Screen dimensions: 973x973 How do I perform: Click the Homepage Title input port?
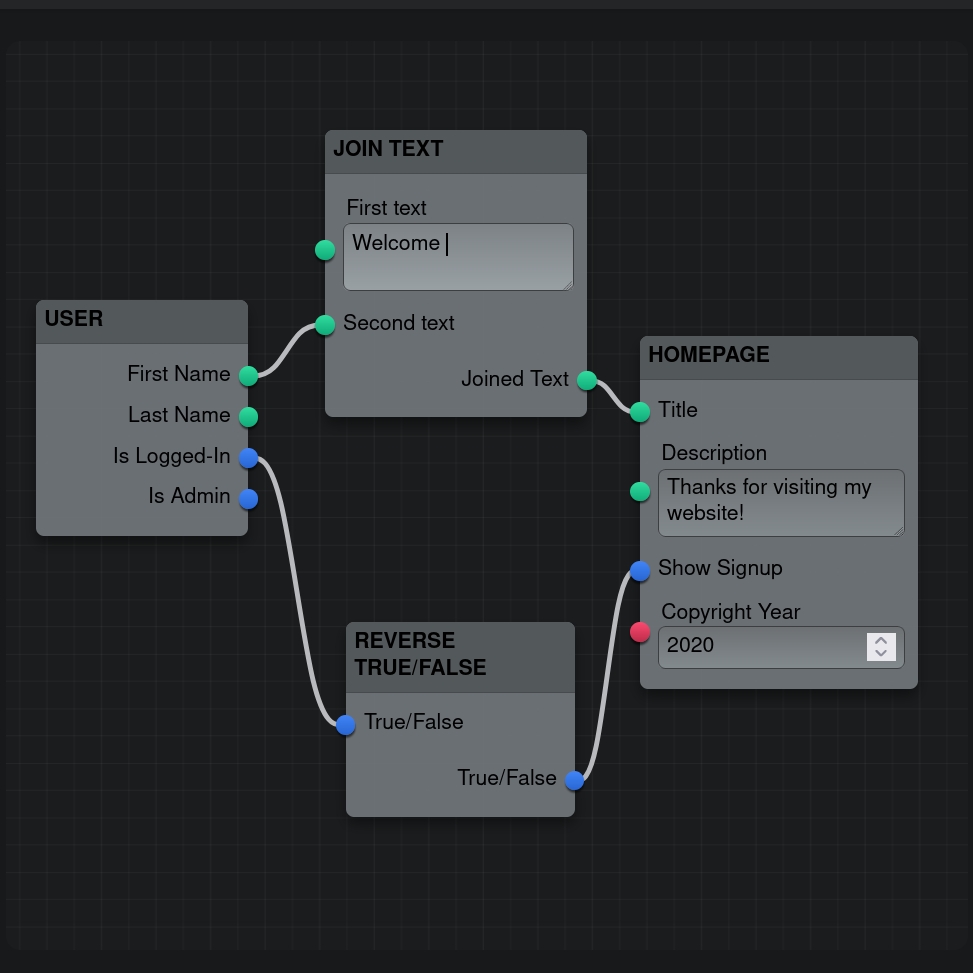640,411
